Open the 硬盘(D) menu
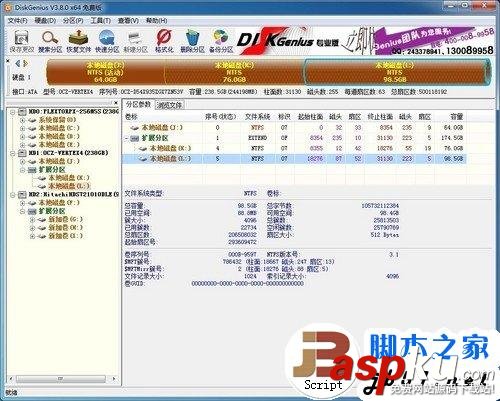This screenshot has height=401, width=500. click(45, 21)
